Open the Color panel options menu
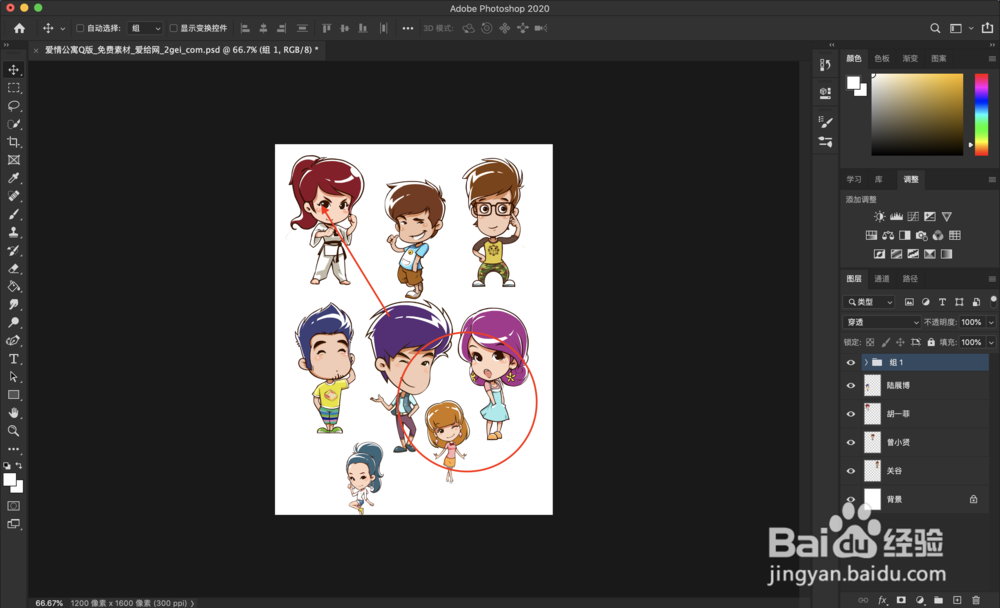This screenshot has width=1000, height=608. coord(992,59)
